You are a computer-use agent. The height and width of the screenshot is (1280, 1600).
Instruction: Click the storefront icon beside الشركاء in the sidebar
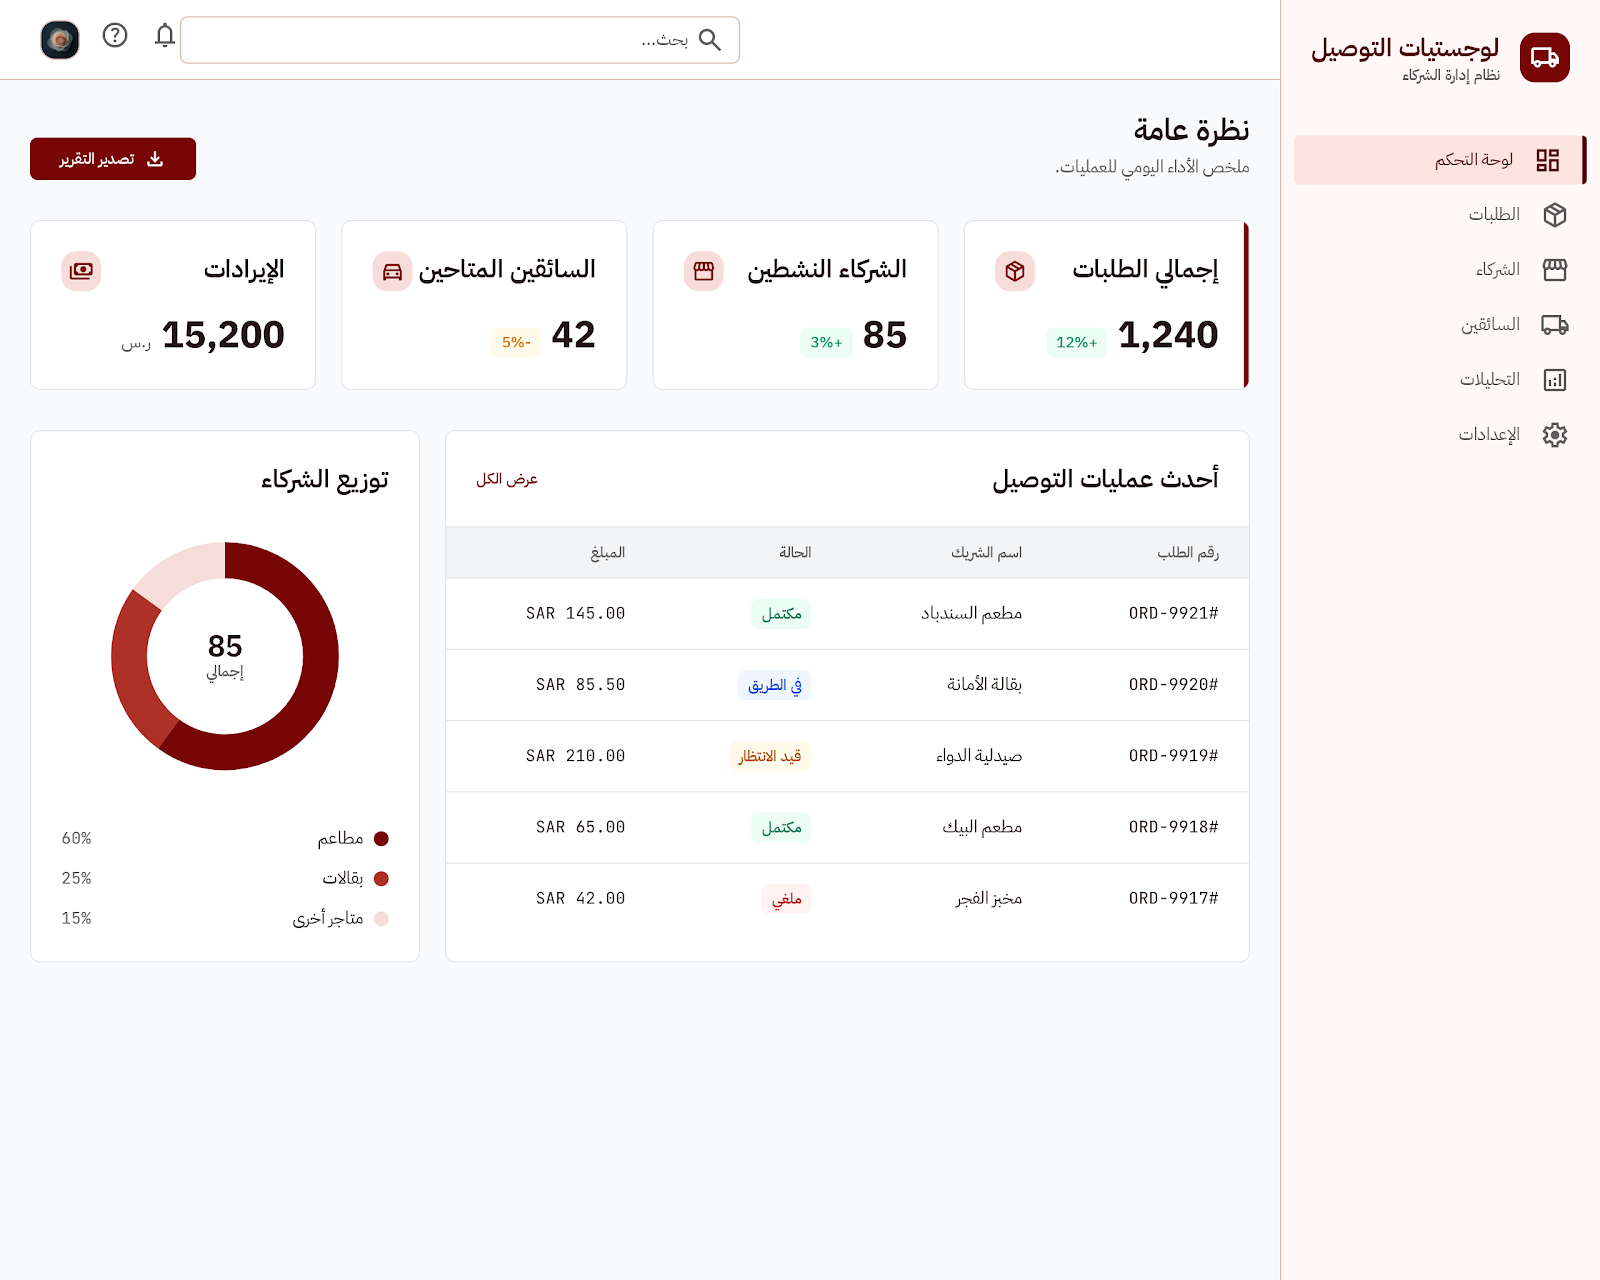(x=1554, y=270)
